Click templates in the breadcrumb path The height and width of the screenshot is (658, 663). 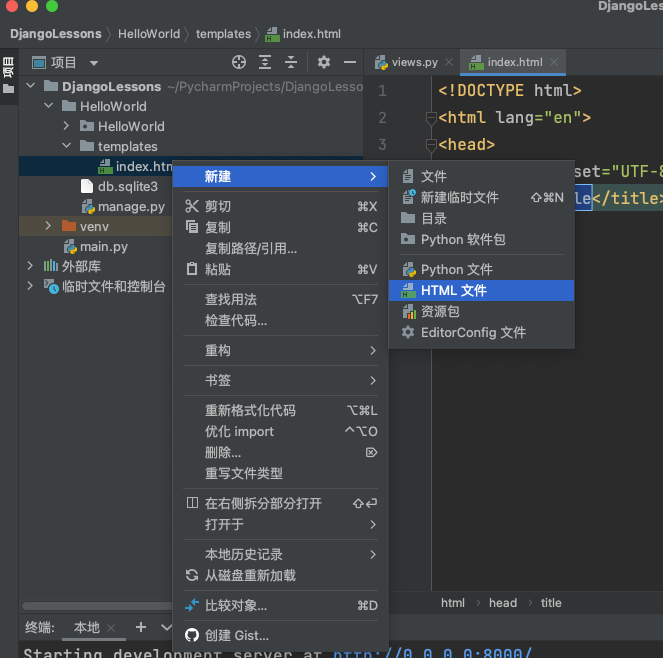pyautogui.click(x=223, y=34)
